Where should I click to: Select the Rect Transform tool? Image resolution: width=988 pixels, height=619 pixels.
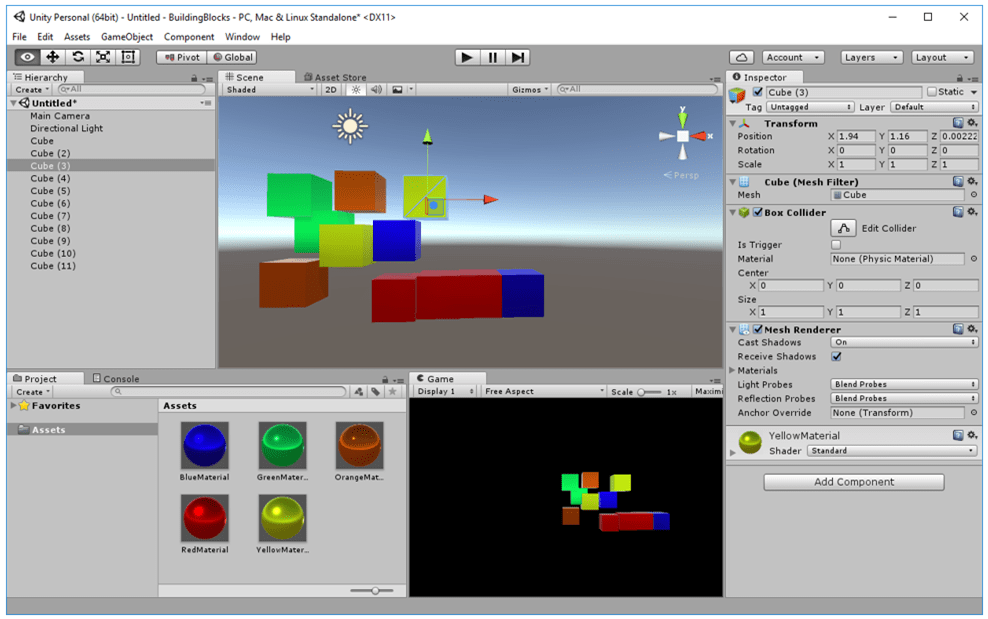click(128, 57)
